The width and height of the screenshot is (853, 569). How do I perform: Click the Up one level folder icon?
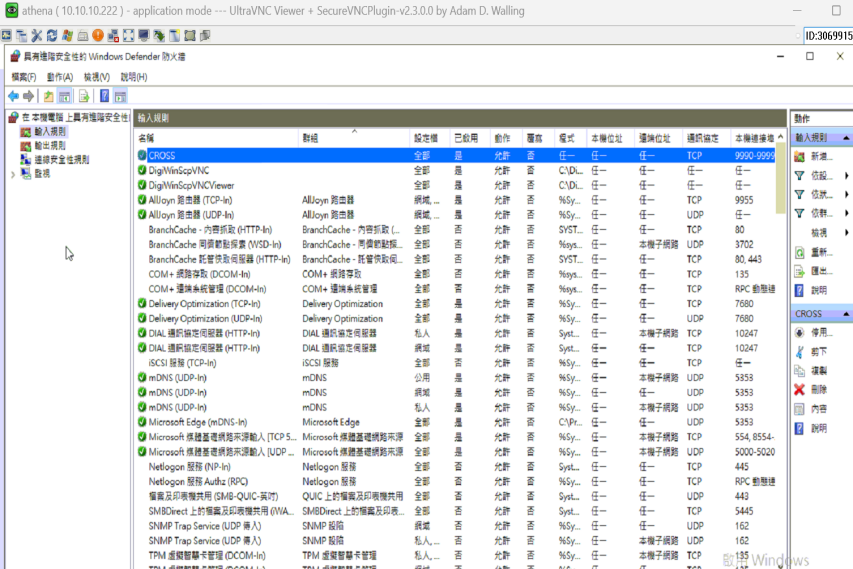(x=48, y=96)
